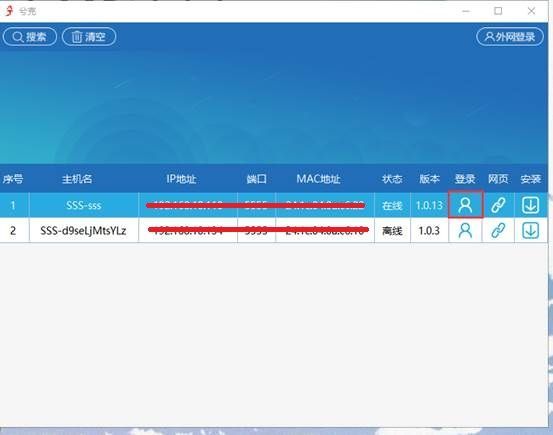Click the 版本 column header
The width and height of the screenshot is (553, 435).
[429, 179]
